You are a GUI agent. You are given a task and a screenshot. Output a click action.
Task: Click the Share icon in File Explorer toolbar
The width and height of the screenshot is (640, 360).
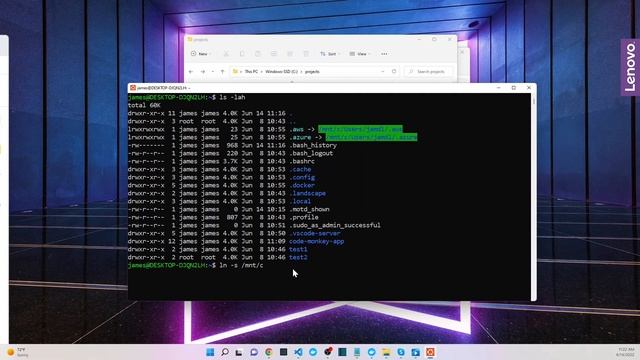(290, 54)
